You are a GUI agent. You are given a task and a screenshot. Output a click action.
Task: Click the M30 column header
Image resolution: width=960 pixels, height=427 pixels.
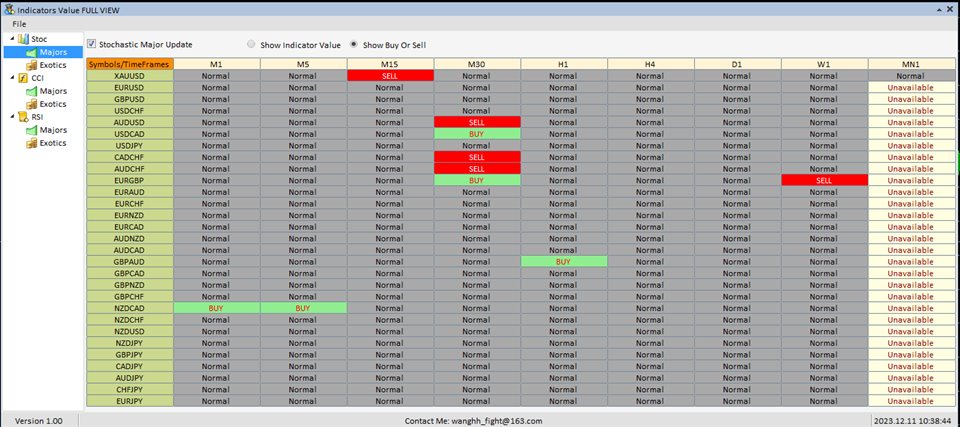[478, 64]
